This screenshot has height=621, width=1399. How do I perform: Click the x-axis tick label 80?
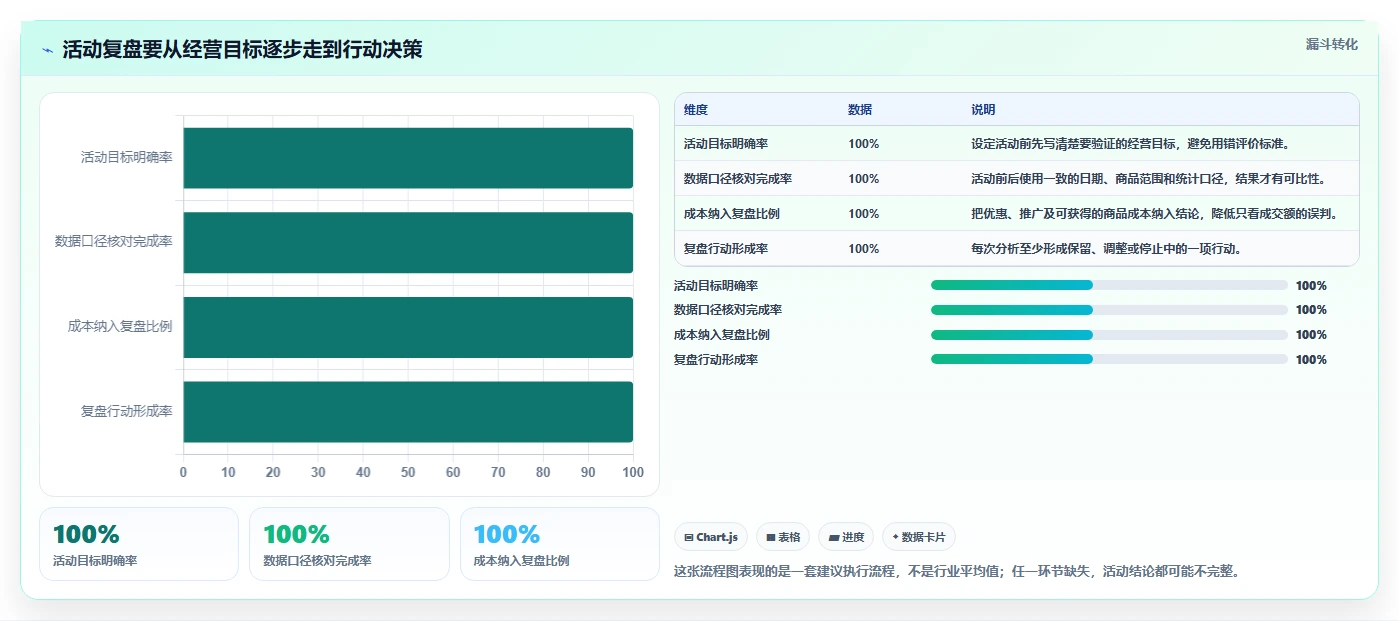pyautogui.click(x=543, y=472)
